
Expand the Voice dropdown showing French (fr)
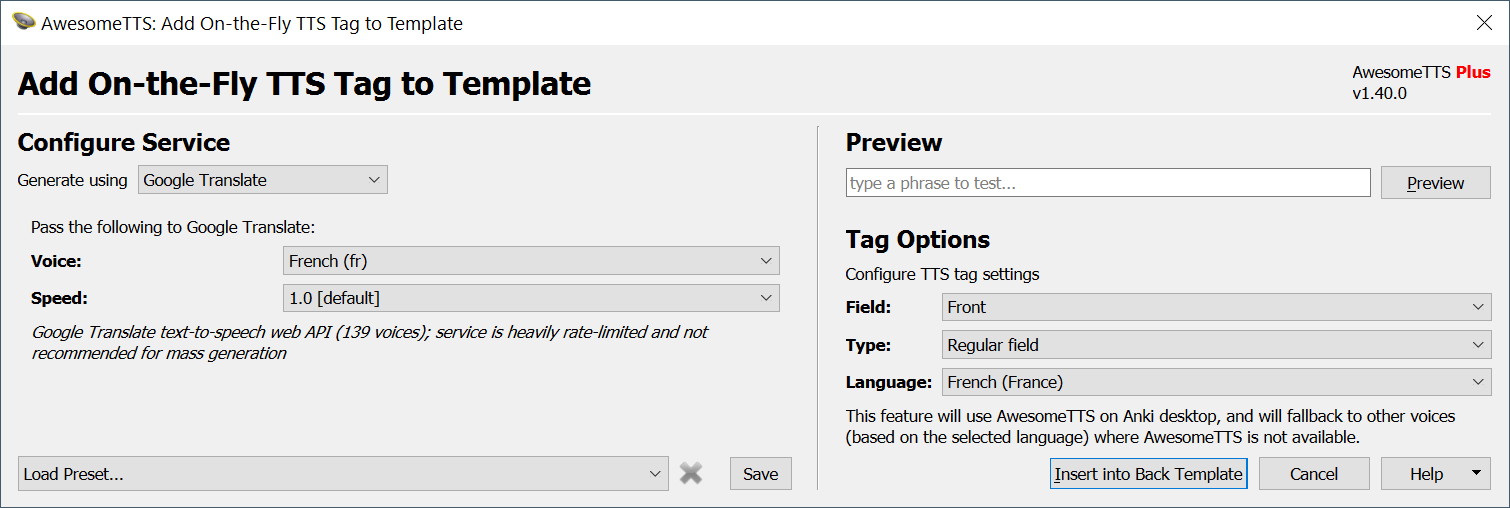coord(531,261)
